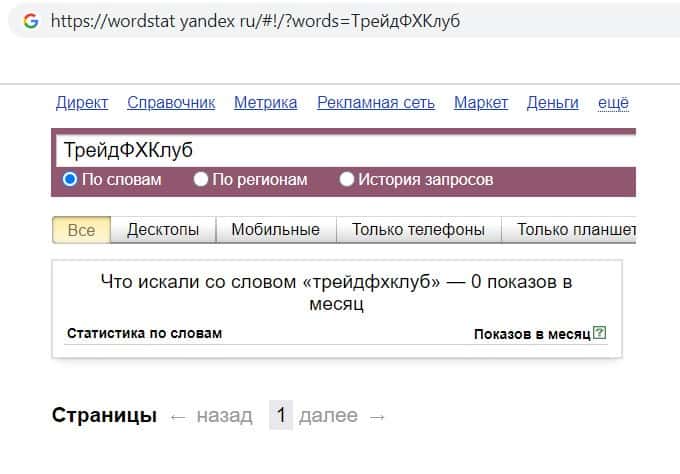The height and width of the screenshot is (474, 680).
Task: Choose the "Только телефоны" tab
Action: [x=418, y=230]
